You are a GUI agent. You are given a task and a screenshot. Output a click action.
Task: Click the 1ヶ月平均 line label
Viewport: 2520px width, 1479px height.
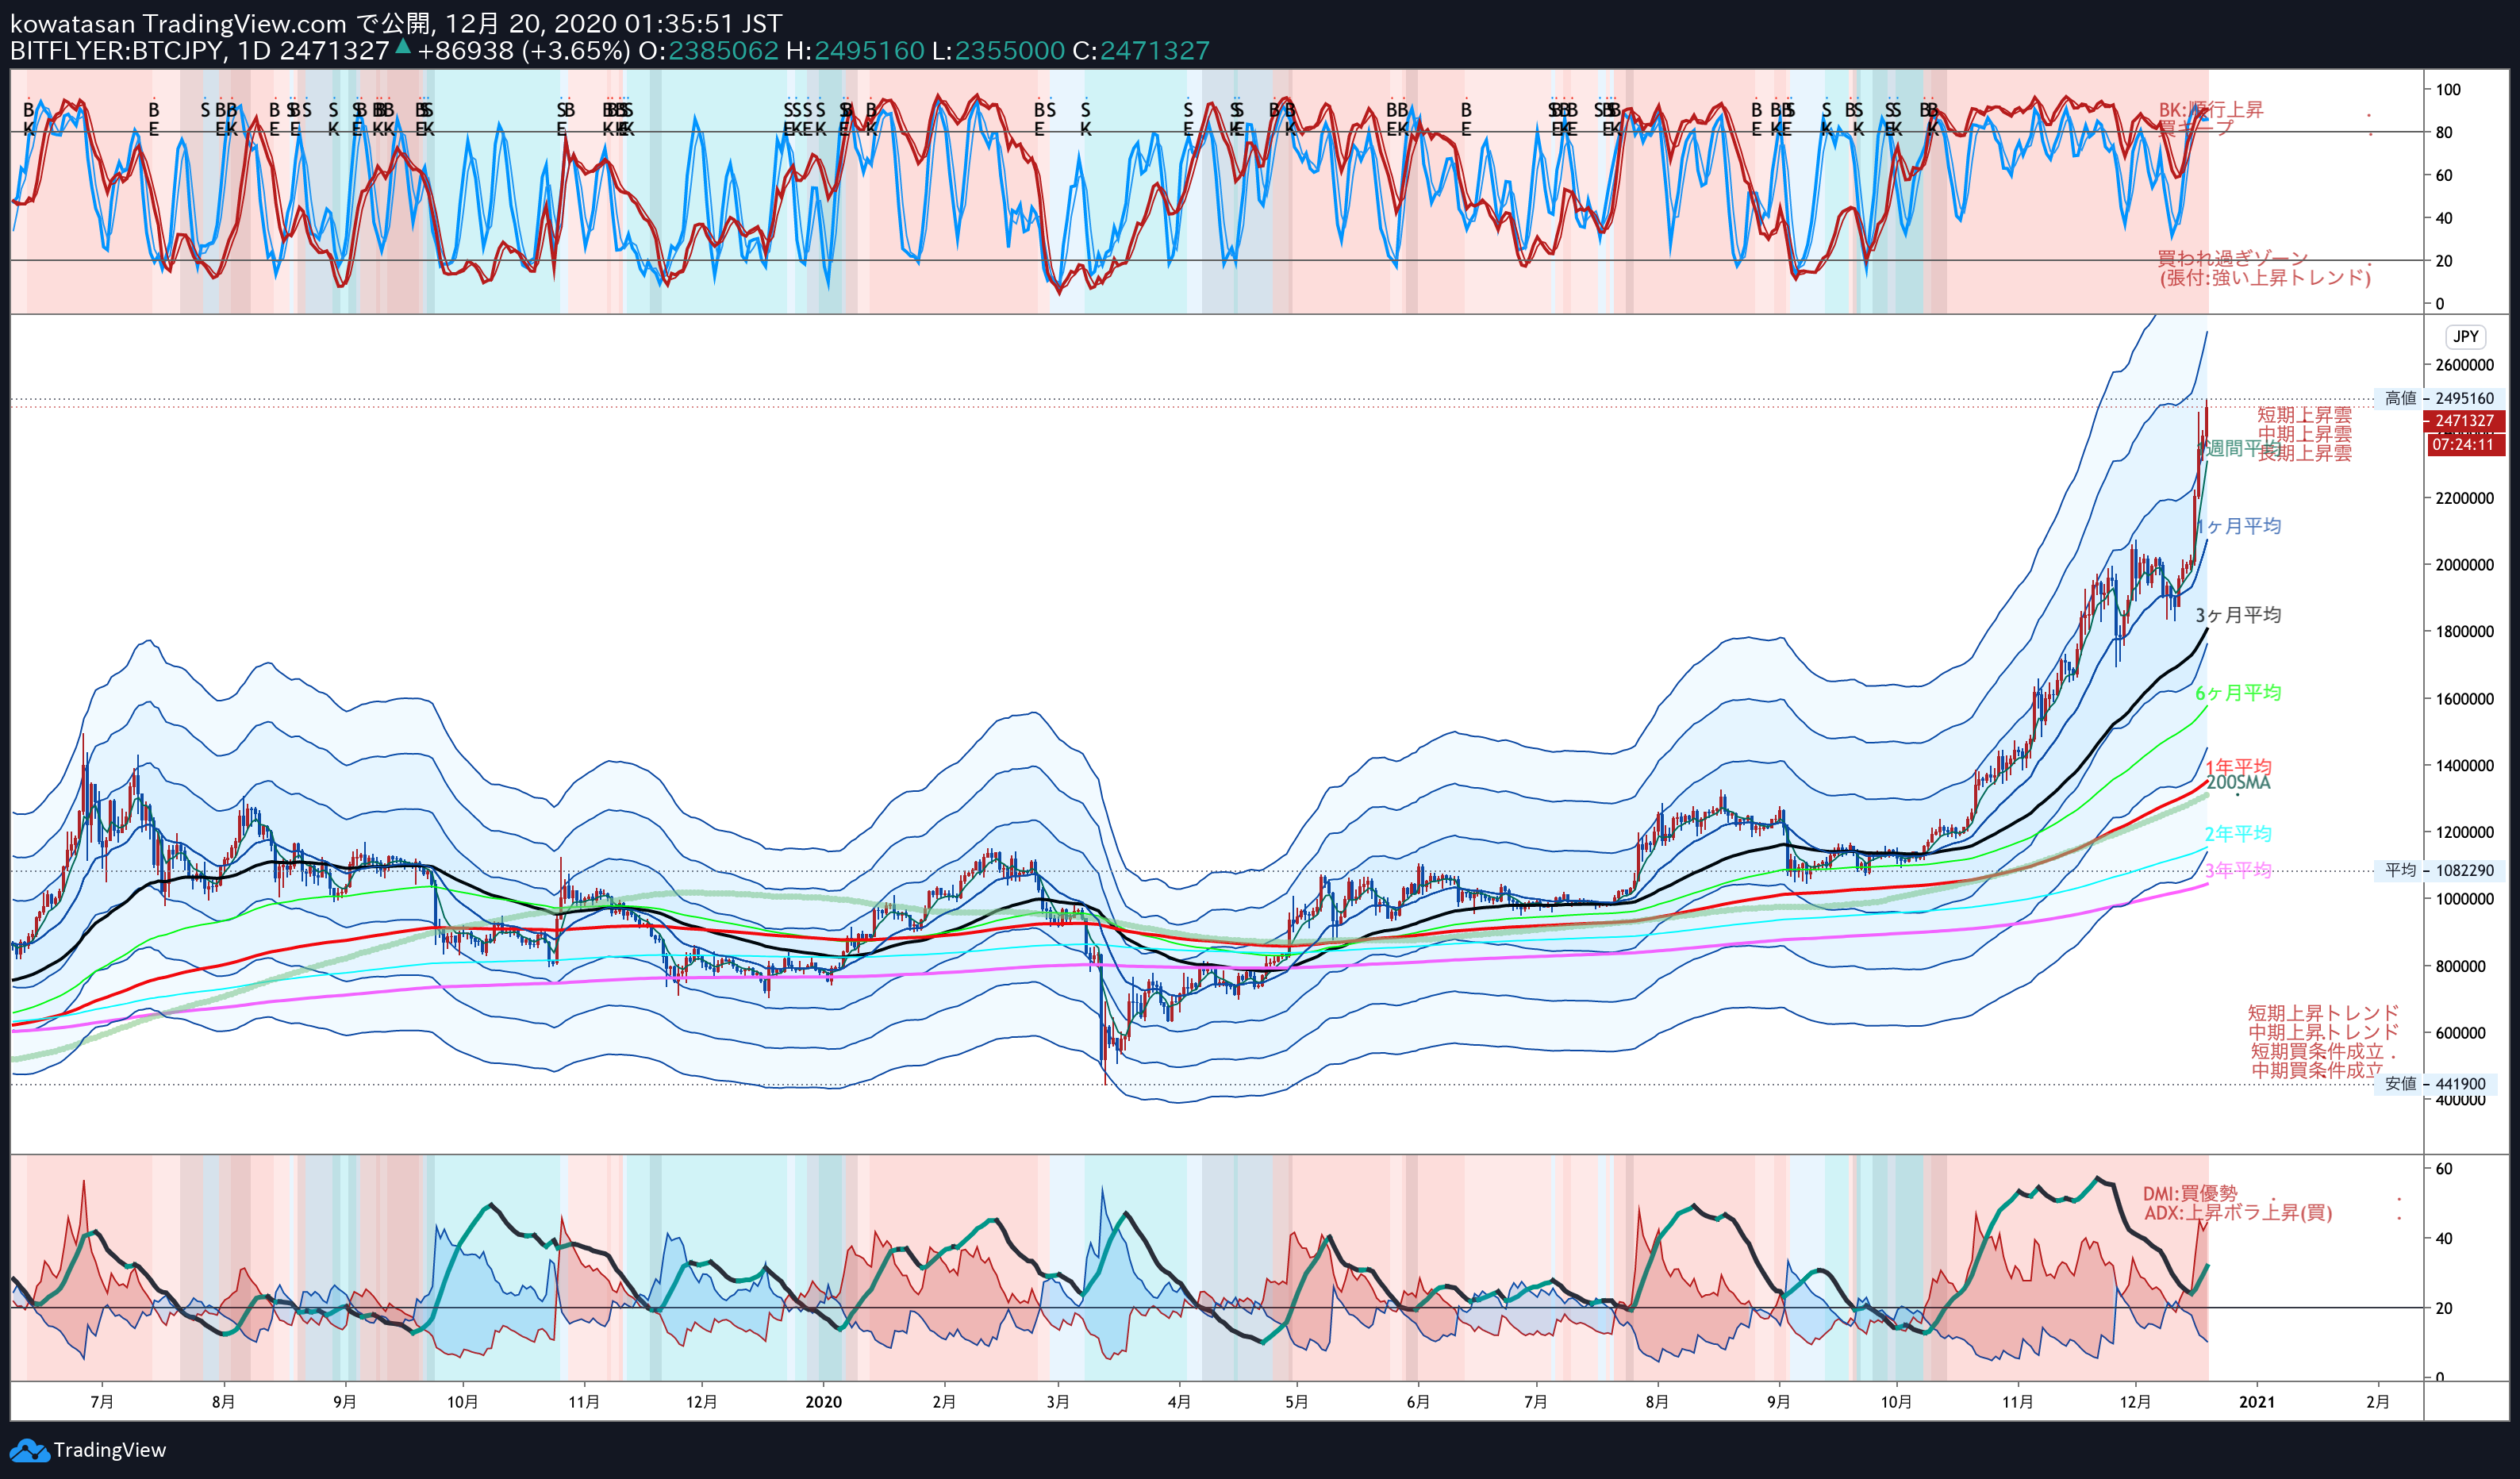[x=2238, y=526]
